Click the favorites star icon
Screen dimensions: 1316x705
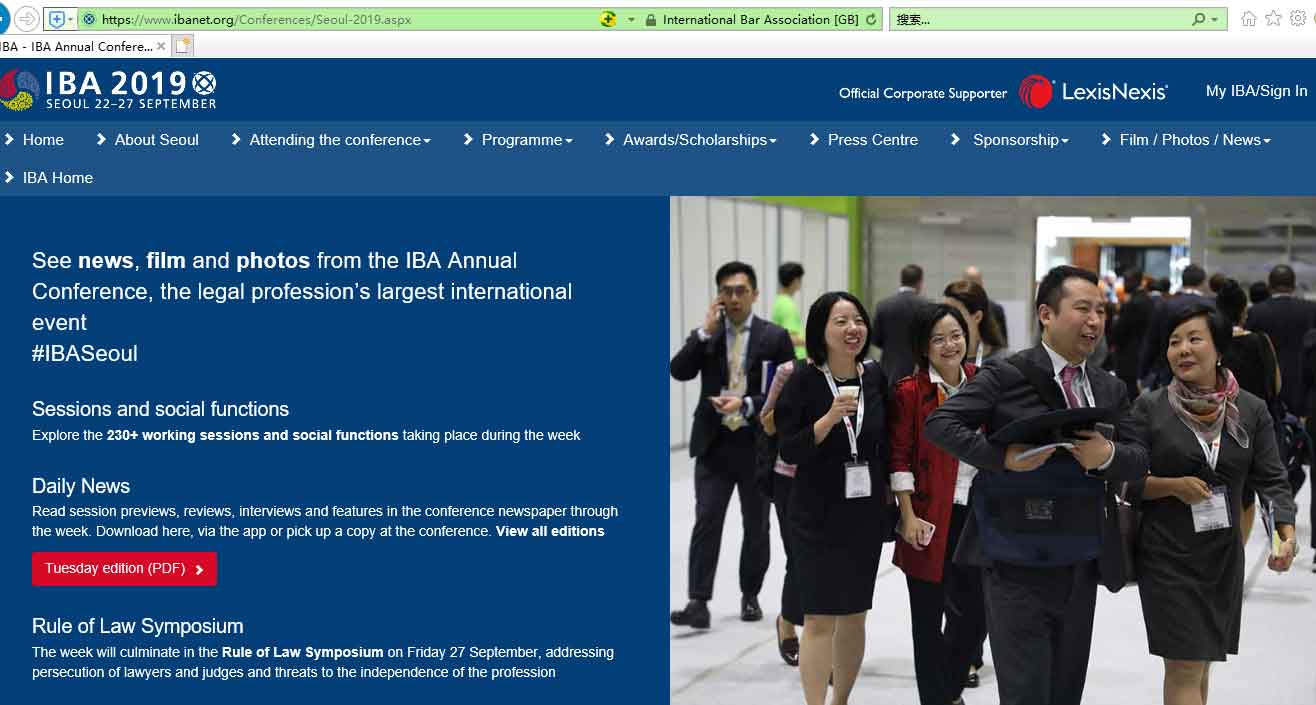pos(1273,19)
